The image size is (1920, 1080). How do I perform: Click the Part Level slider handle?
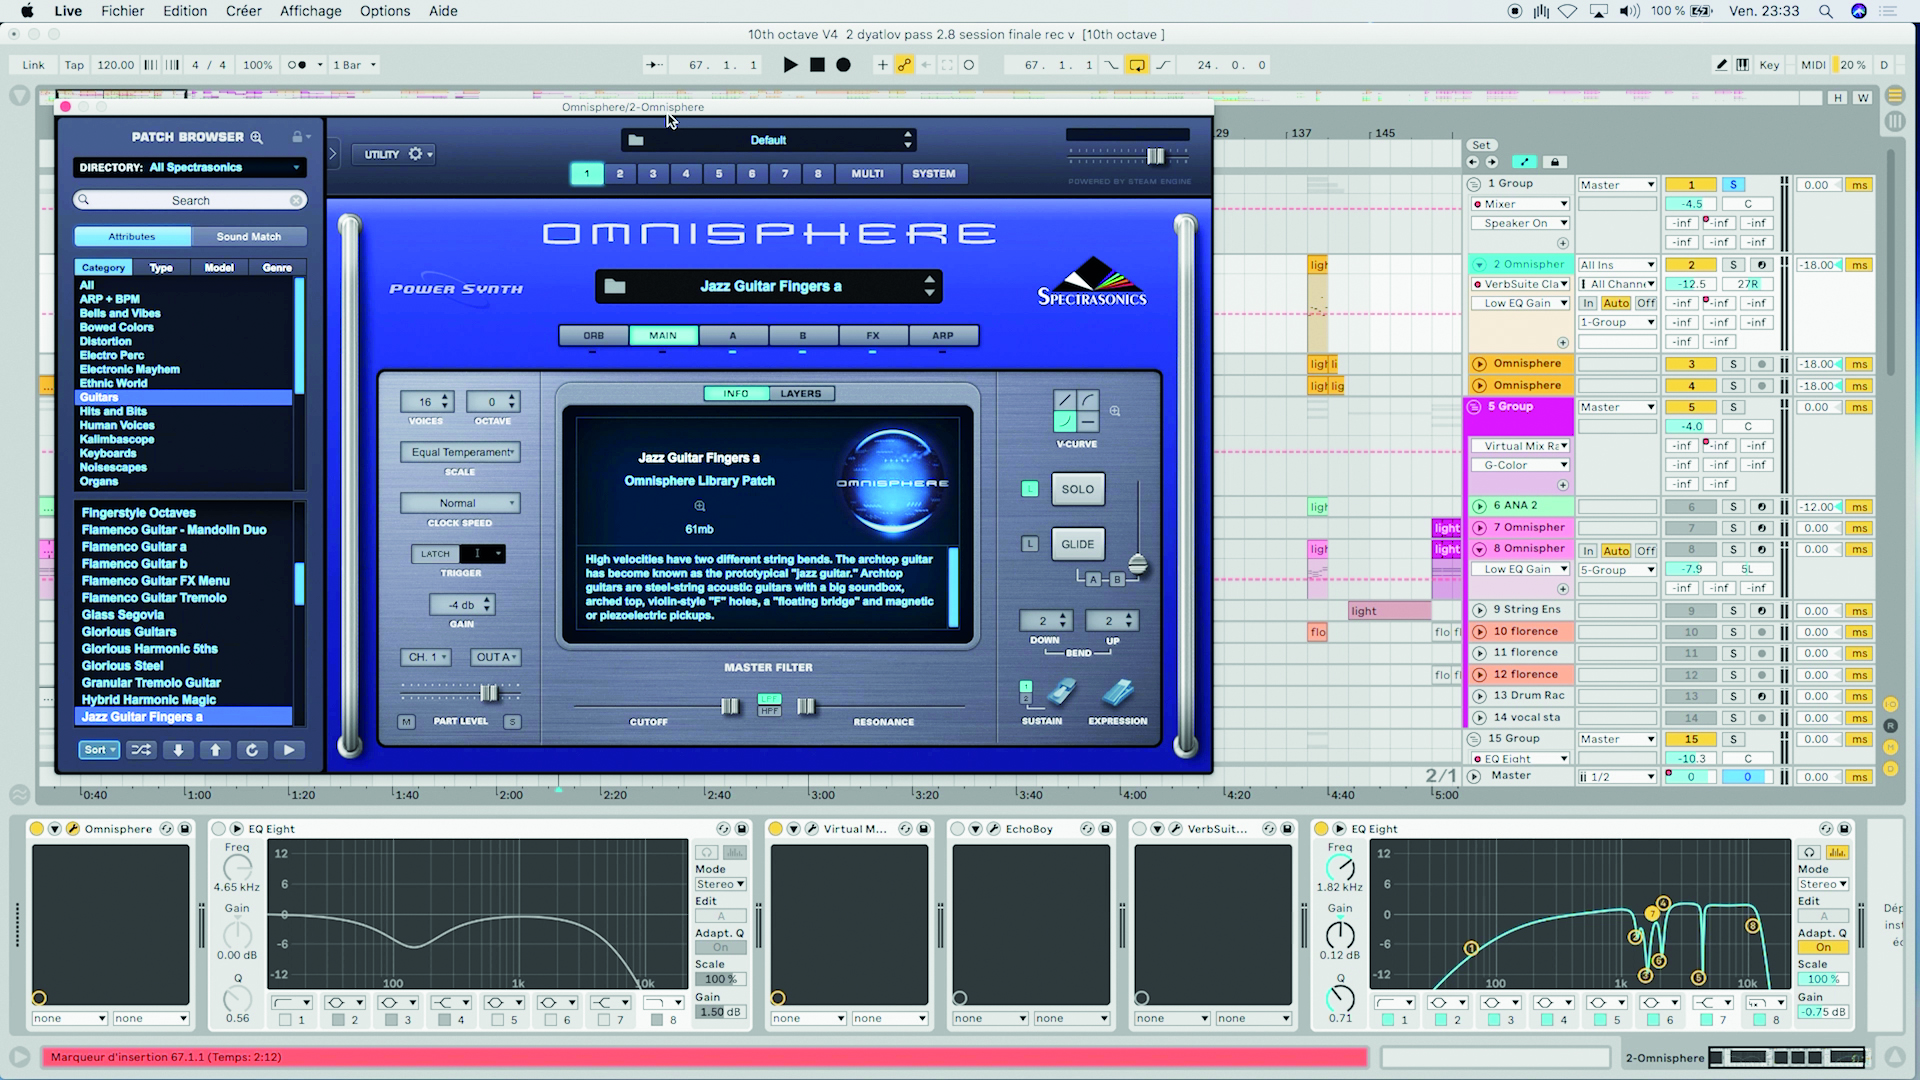(x=489, y=693)
